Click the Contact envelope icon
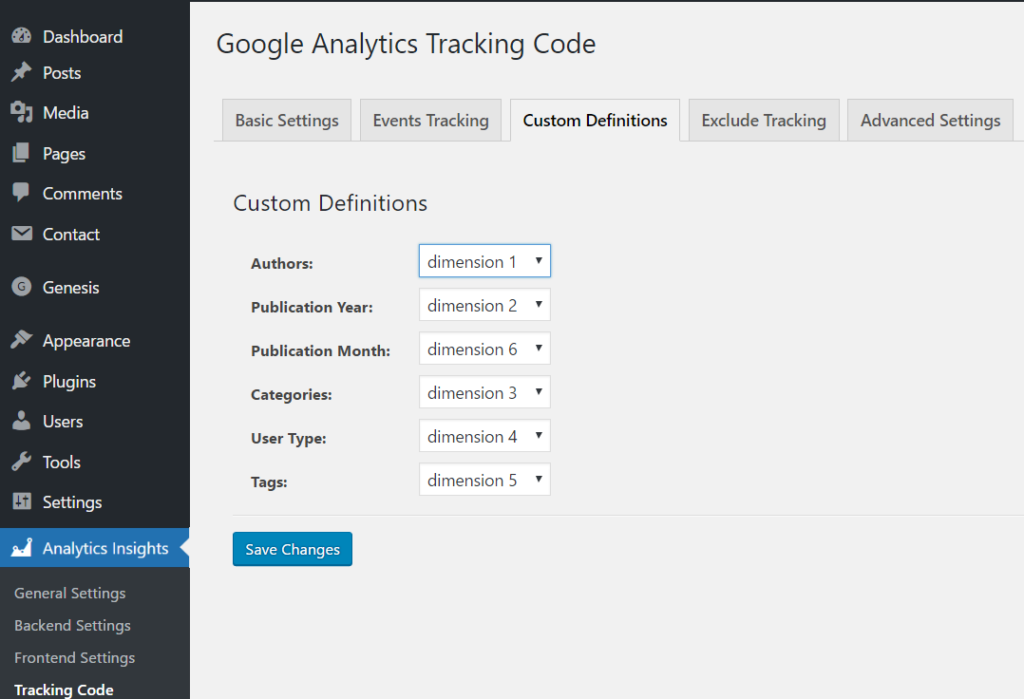Screen dimensions: 1024x699 22,233
